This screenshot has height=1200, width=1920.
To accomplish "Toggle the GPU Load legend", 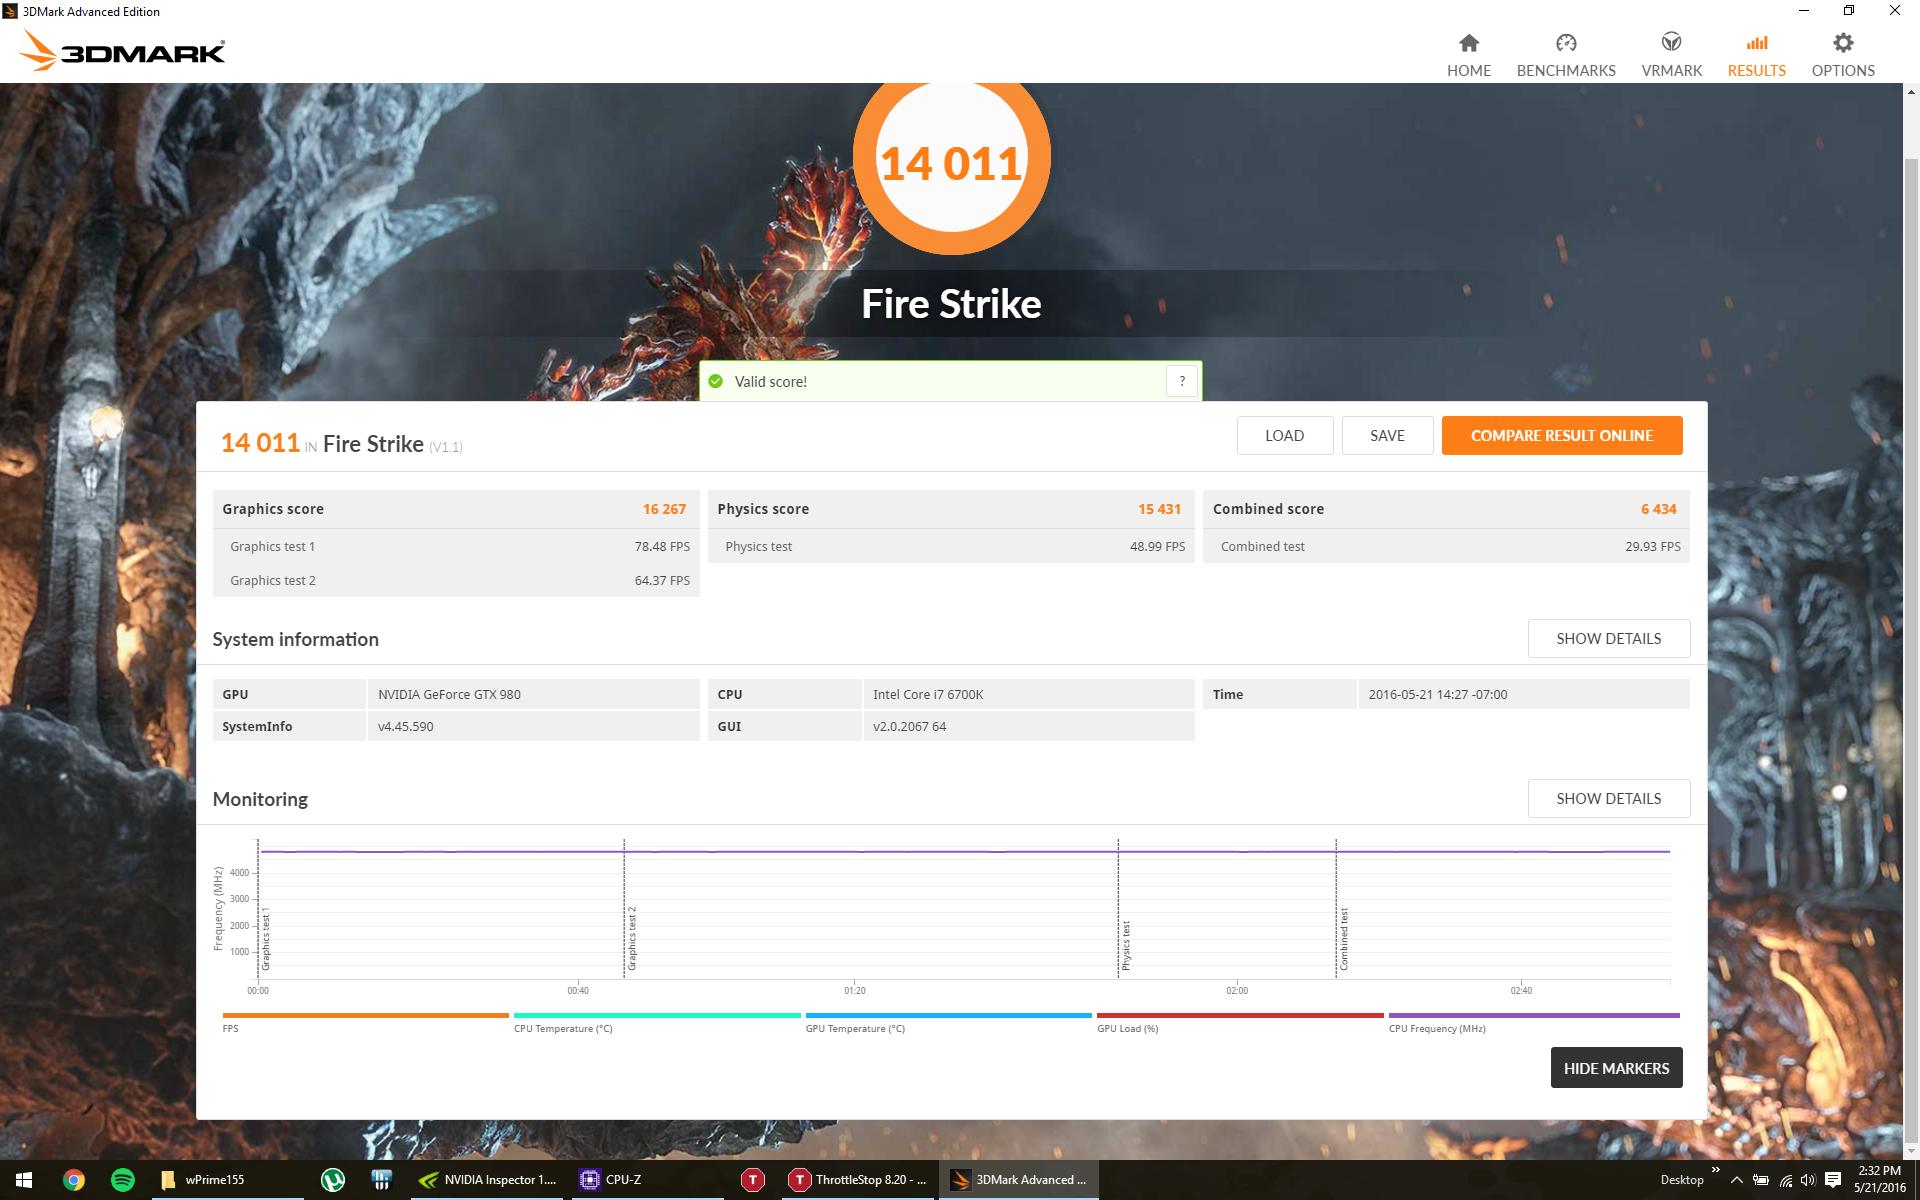I will point(1239,1022).
